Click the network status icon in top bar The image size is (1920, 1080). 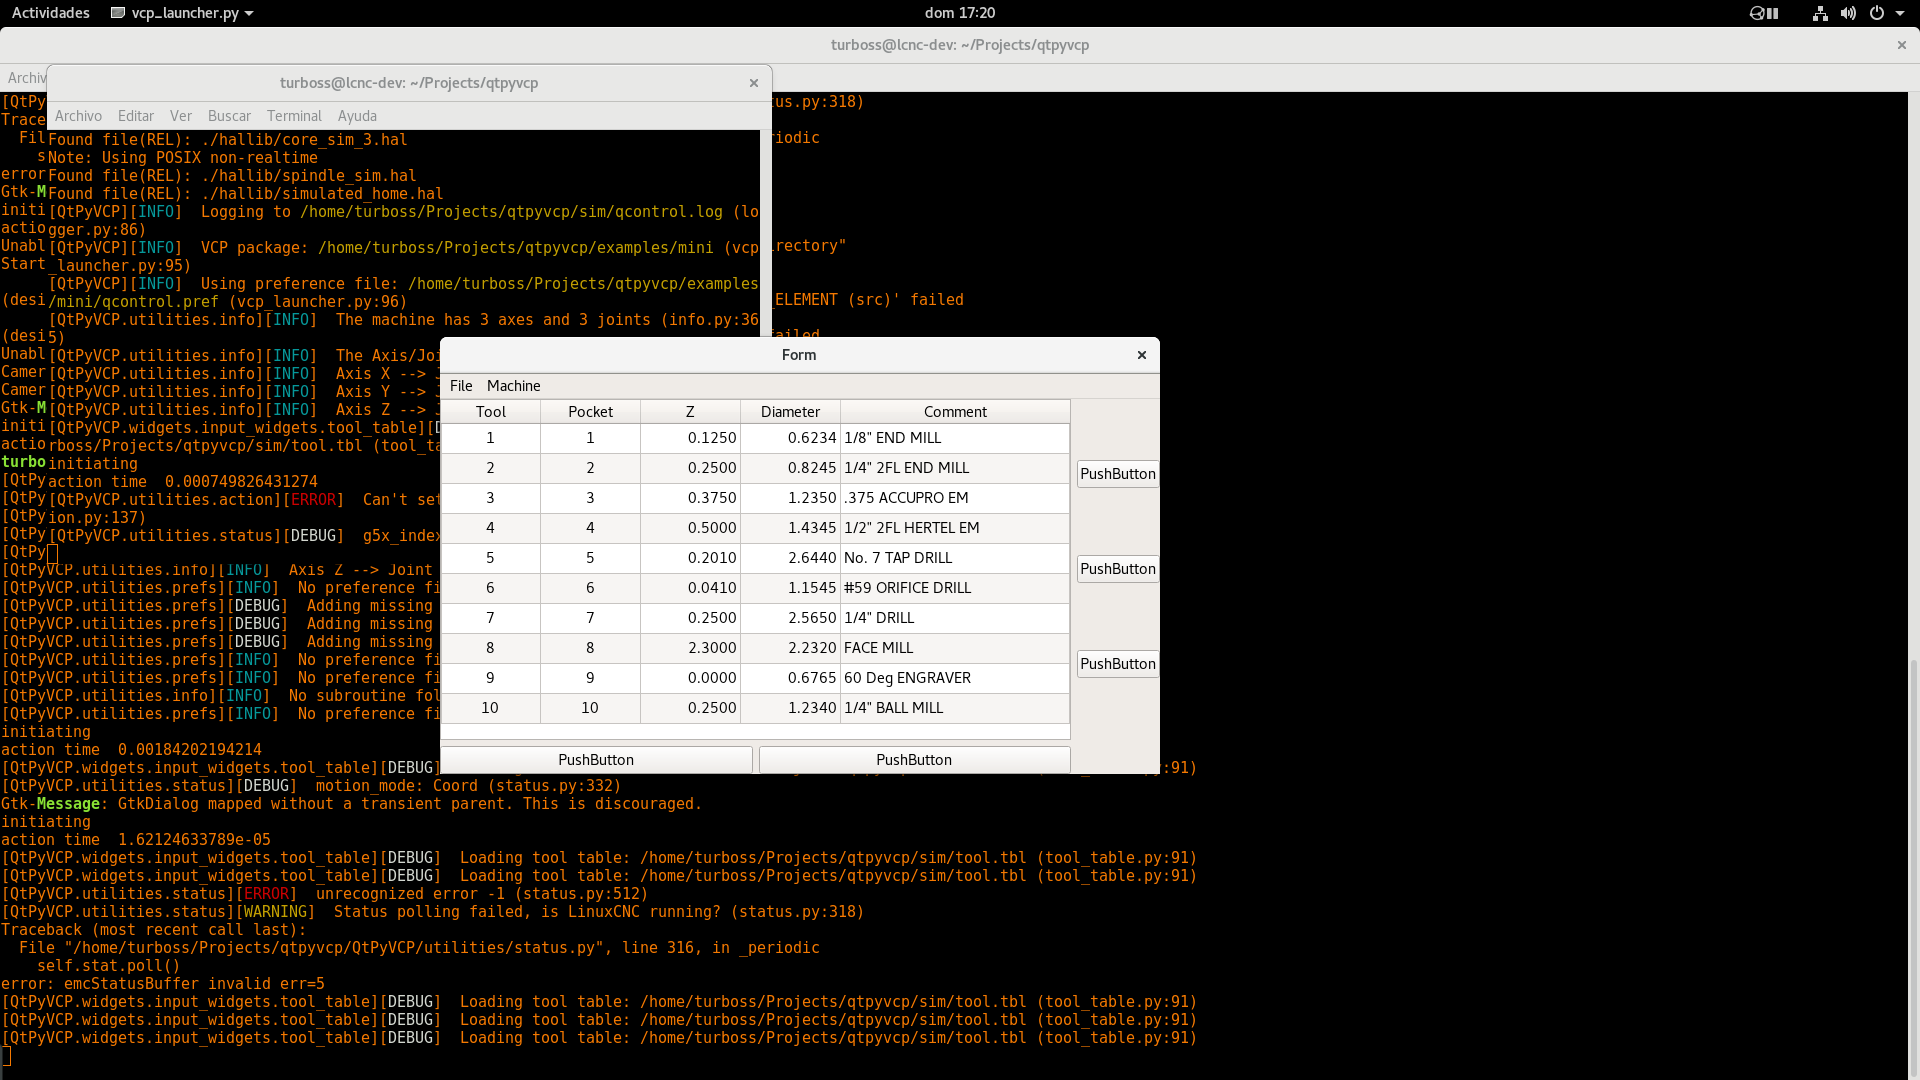(1820, 13)
